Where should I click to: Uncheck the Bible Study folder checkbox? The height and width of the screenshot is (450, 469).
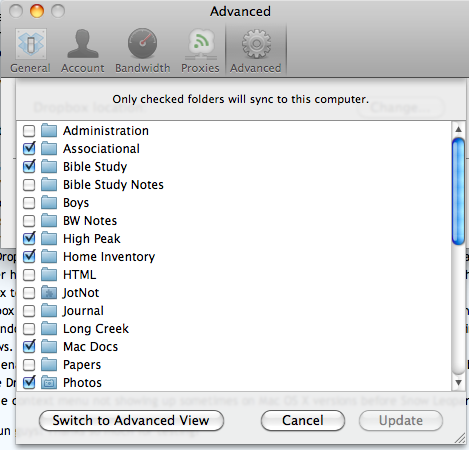[x=29, y=166]
